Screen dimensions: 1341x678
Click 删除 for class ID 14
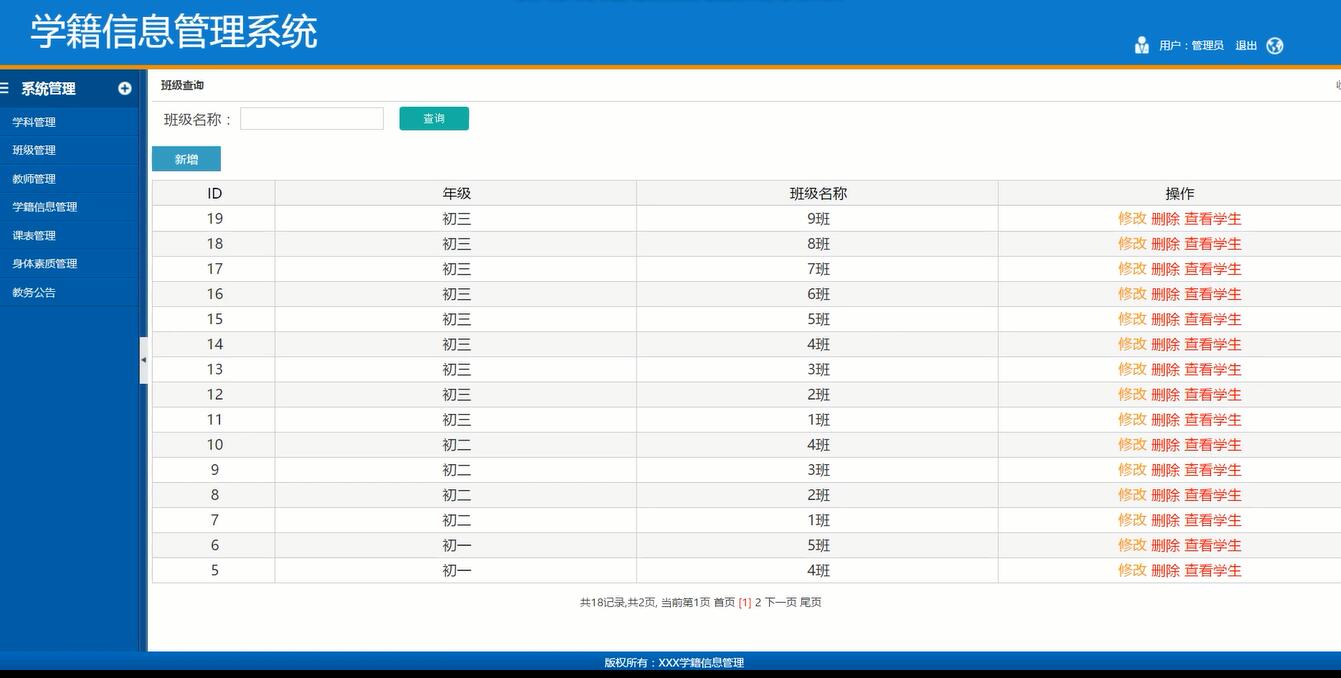click(1165, 344)
